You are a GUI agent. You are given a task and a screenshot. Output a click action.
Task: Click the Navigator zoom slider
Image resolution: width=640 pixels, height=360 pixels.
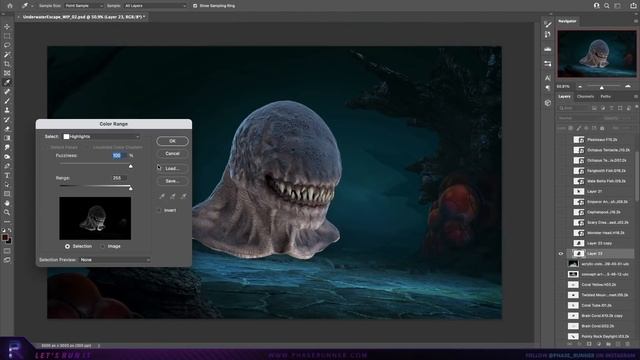602,87
